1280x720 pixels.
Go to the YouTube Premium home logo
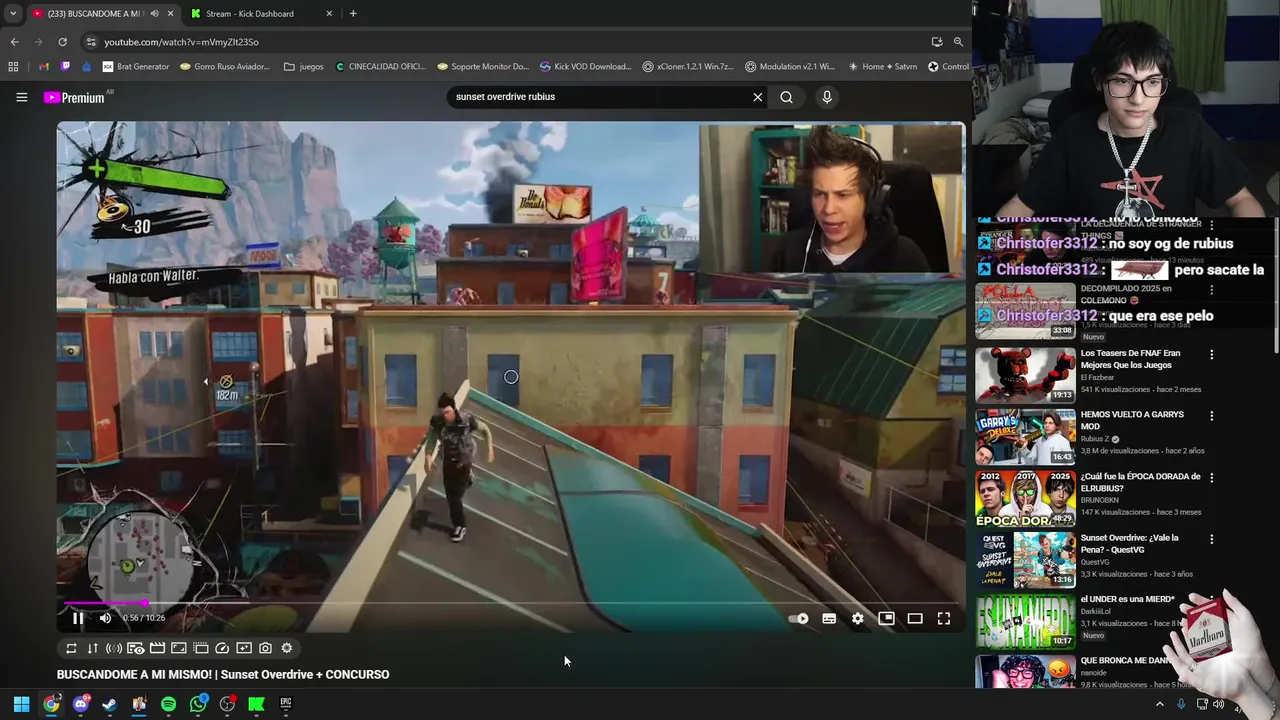(75, 97)
